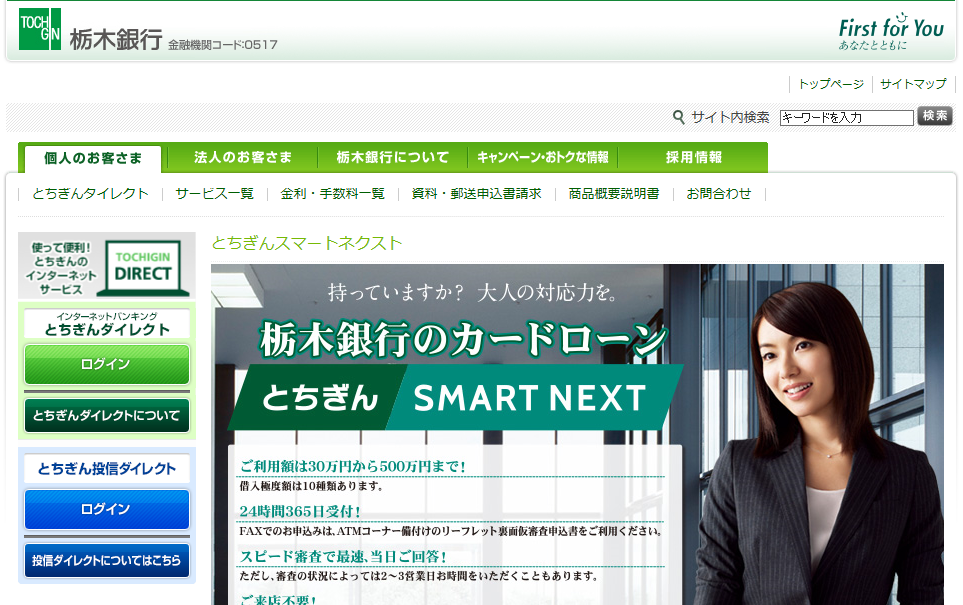Click the green ログイン button for とちぎんダイレクト
Image resolution: width=963 pixels, height=605 pixels.
point(107,364)
